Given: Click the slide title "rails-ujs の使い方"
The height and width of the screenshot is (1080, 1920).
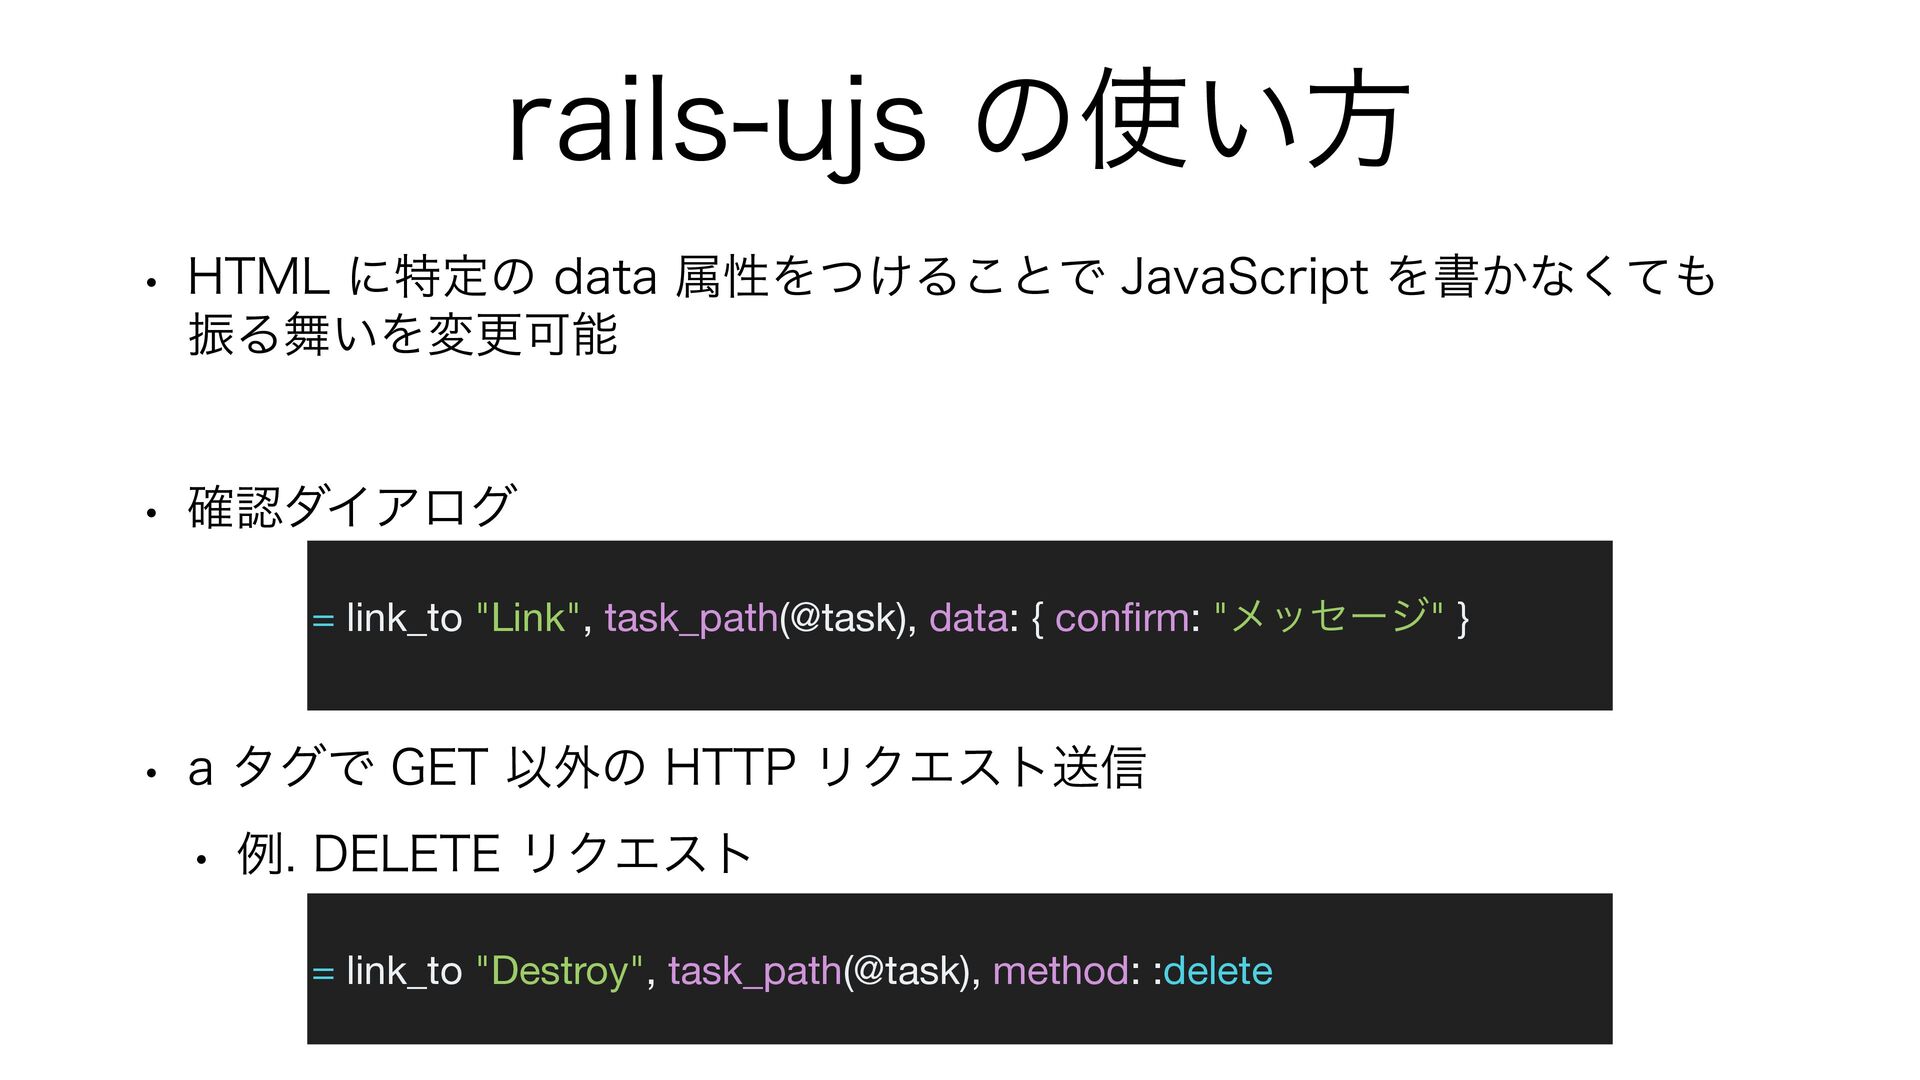Looking at the screenshot, I should pos(959,124).
